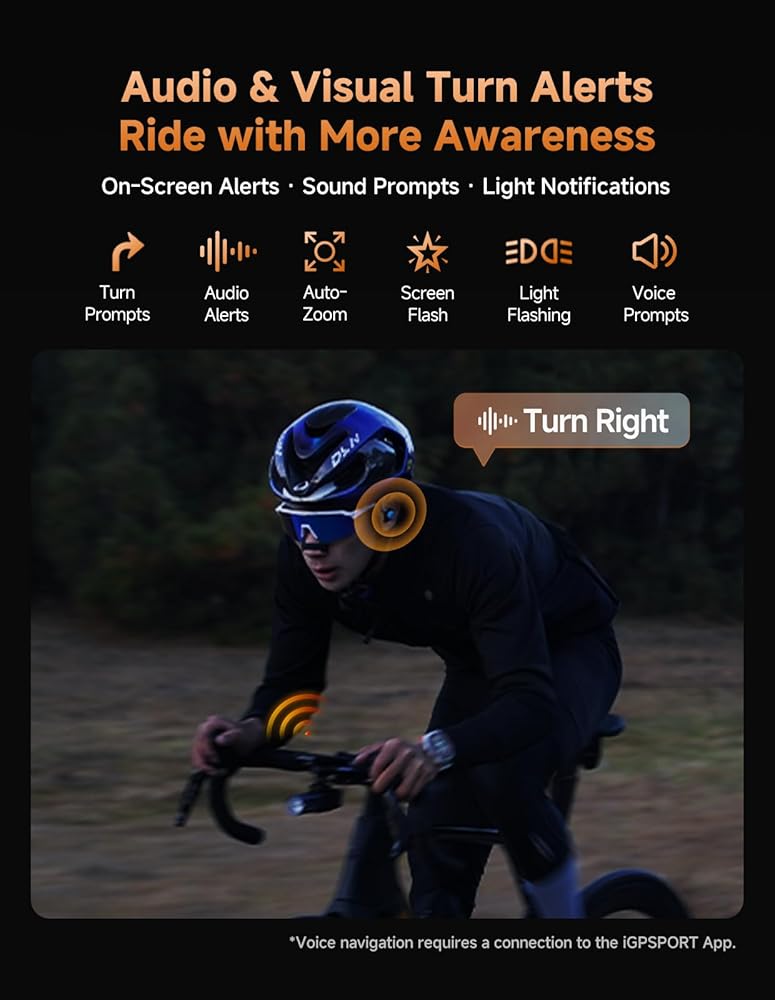
Task: Select the Auto-Zoom focus icon
Action: (x=325, y=251)
